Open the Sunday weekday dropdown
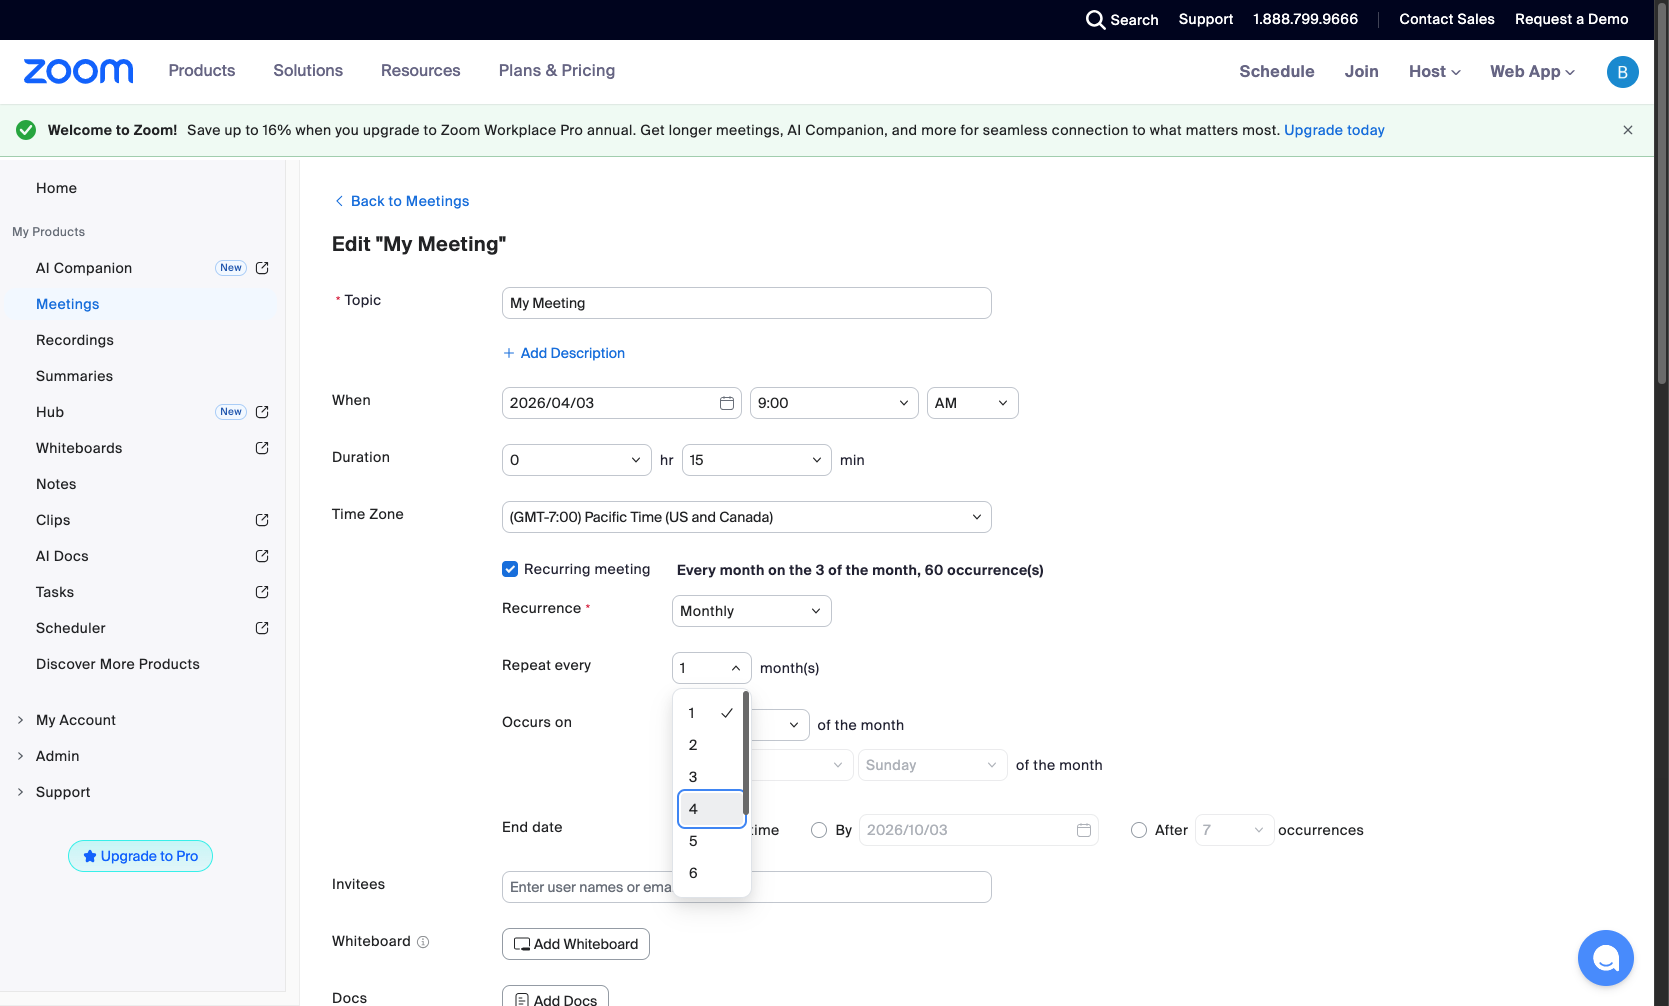Viewport: 1669px width, 1006px height. tap(933, 765)
